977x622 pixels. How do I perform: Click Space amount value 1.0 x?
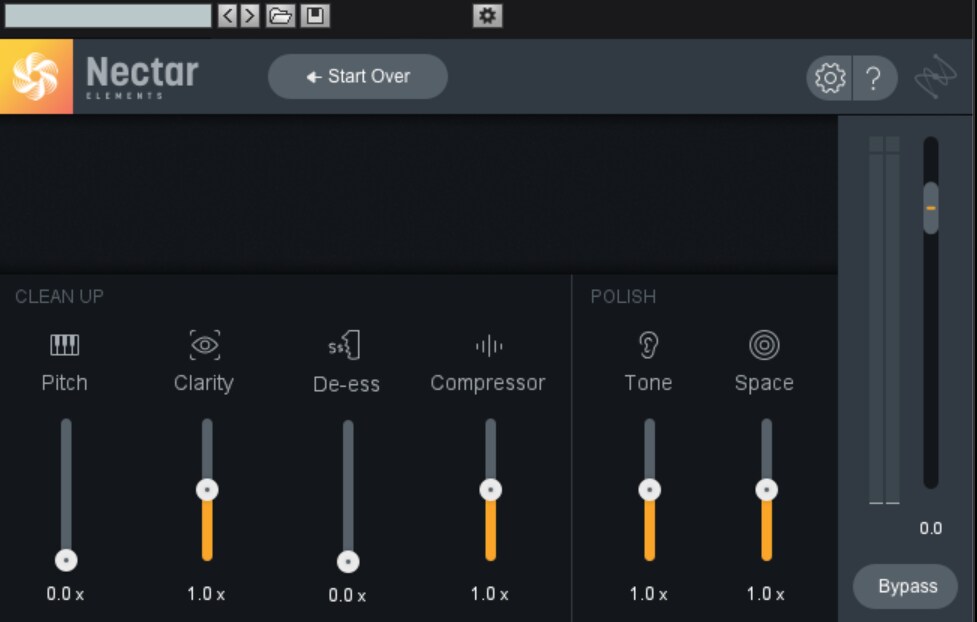[765, 594]
